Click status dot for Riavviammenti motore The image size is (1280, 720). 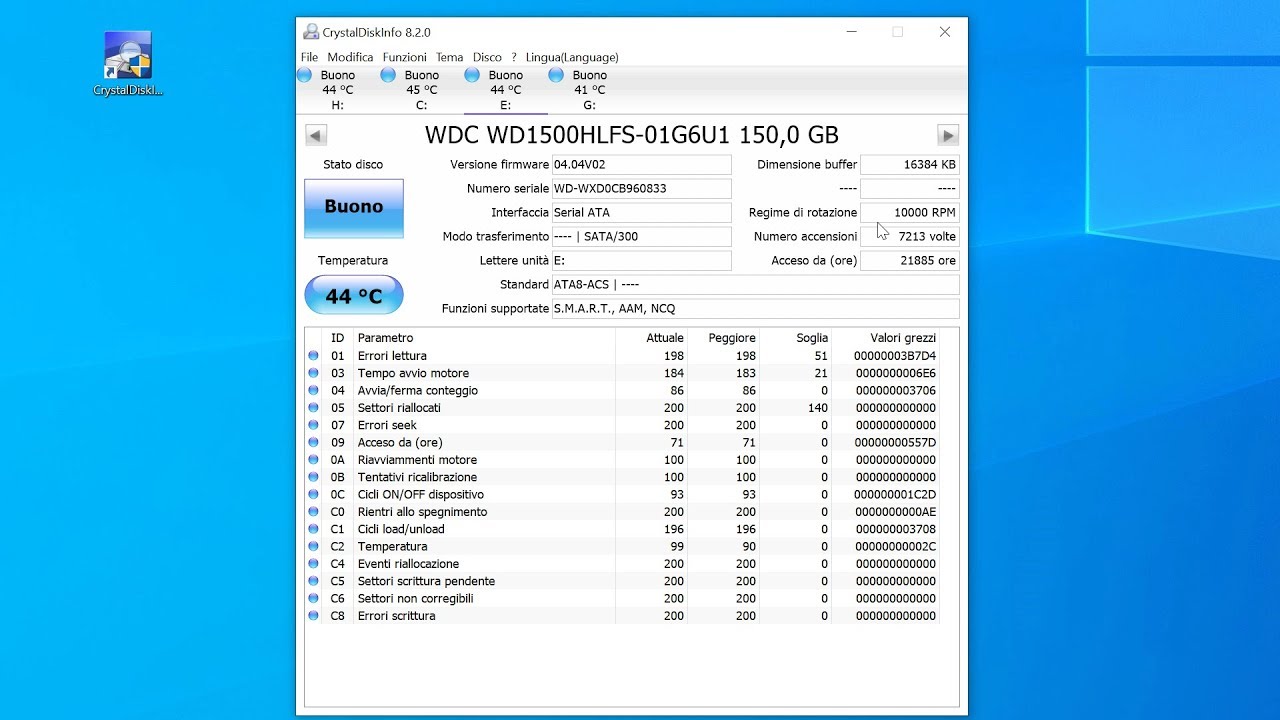pos(313,460)
